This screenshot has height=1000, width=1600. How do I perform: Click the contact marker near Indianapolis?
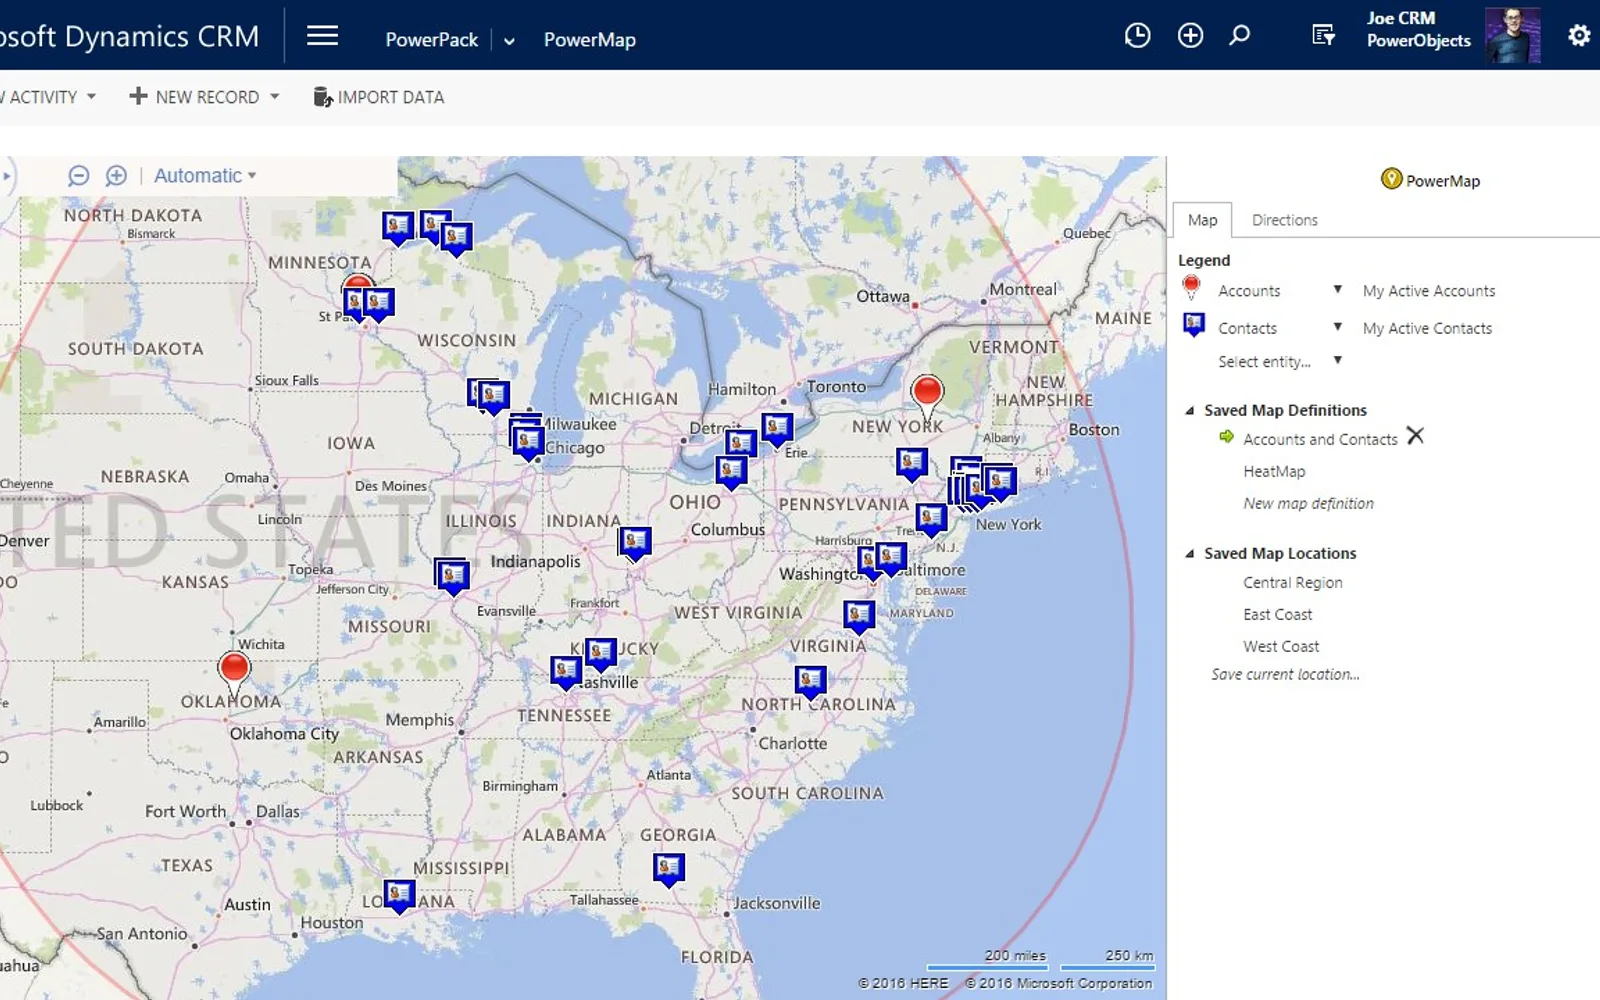coord(635,543)
